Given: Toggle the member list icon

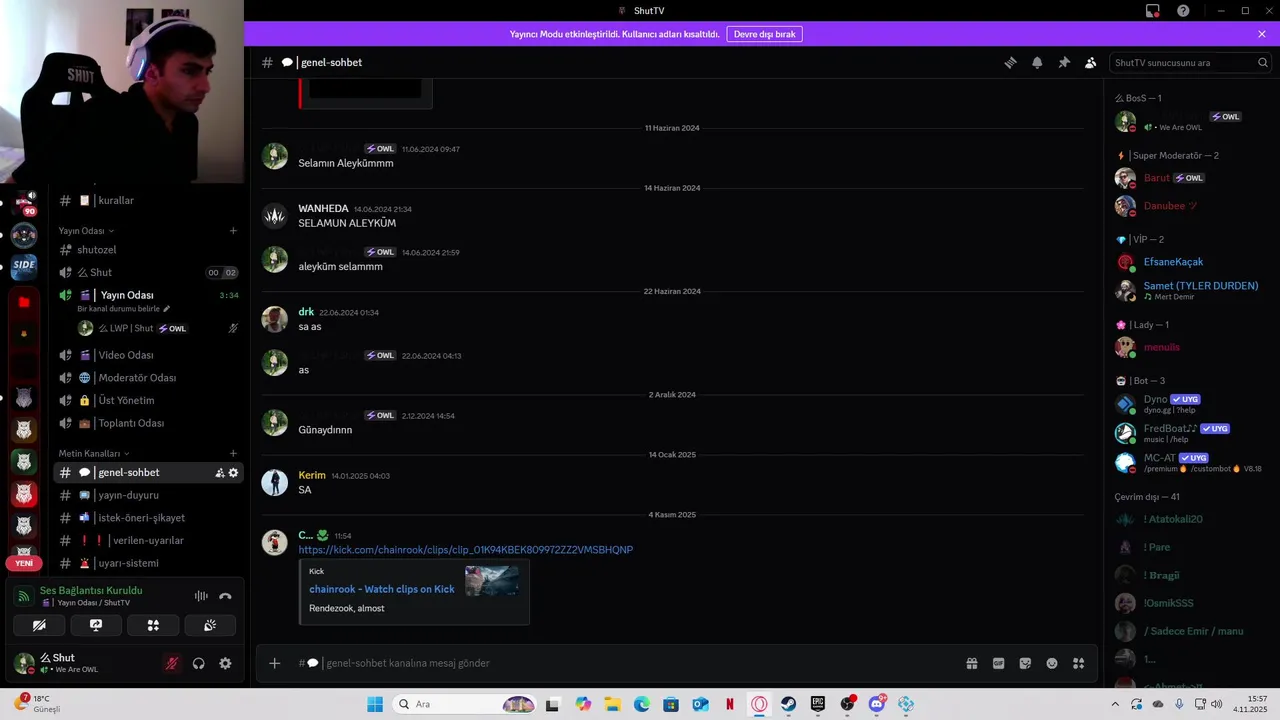Looking at the screenshot, I should pos(1091,62).
